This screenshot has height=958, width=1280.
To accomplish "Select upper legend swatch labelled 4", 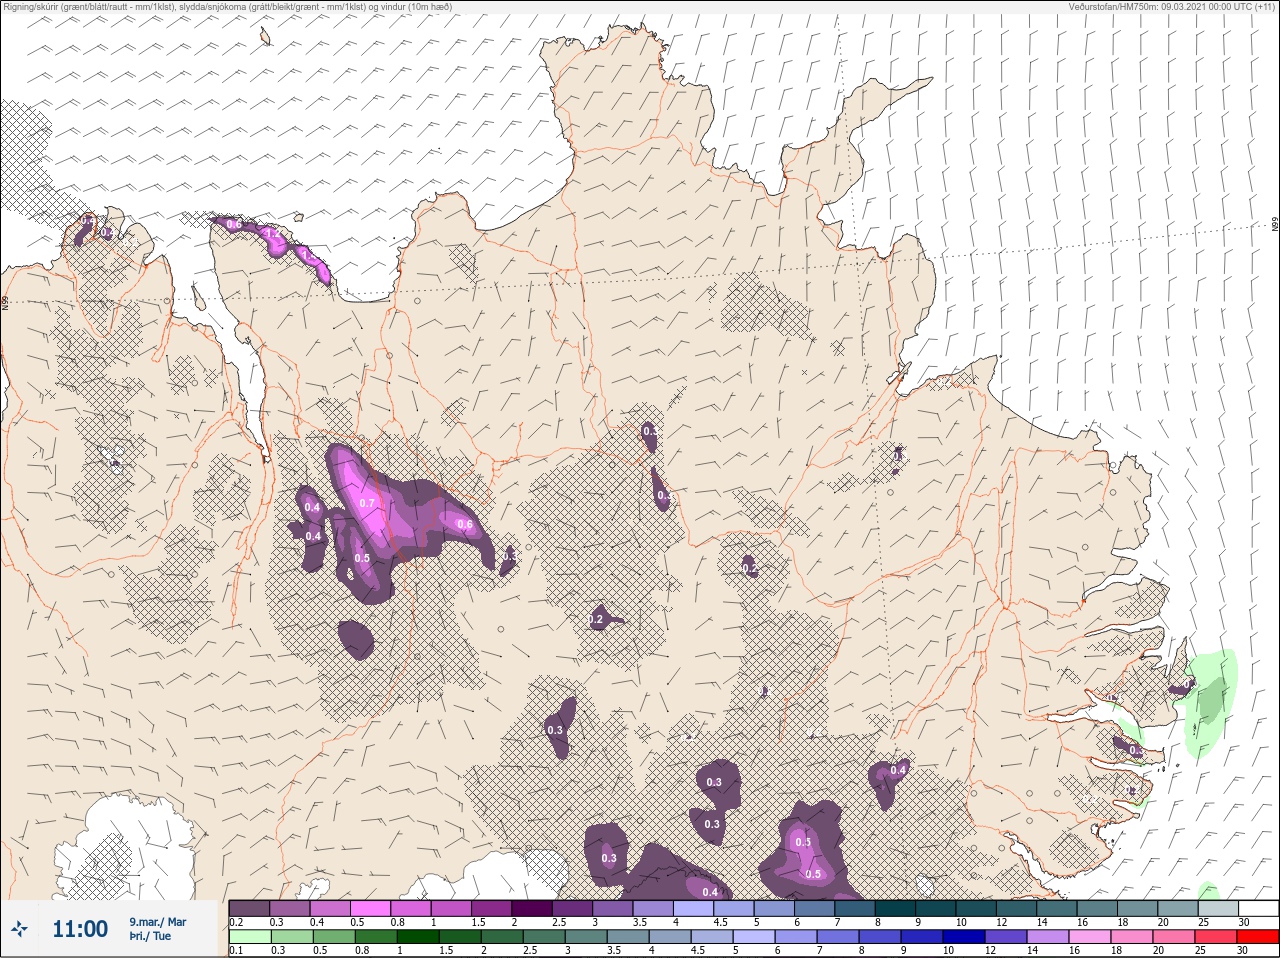I will click(x=693, y=908).
